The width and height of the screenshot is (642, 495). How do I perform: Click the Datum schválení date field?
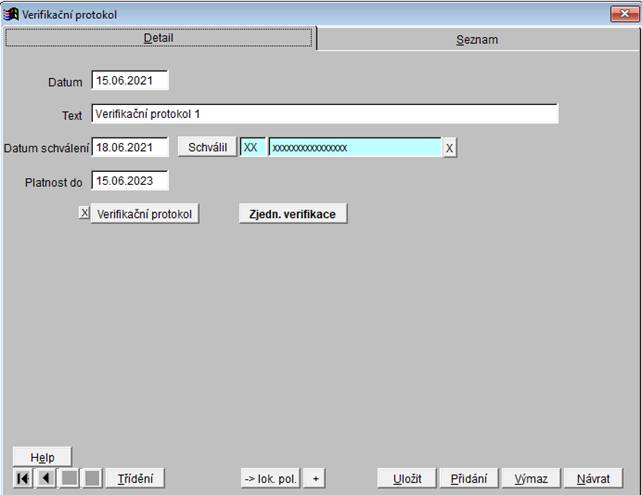pyautogui.click(x=130, y=148)
